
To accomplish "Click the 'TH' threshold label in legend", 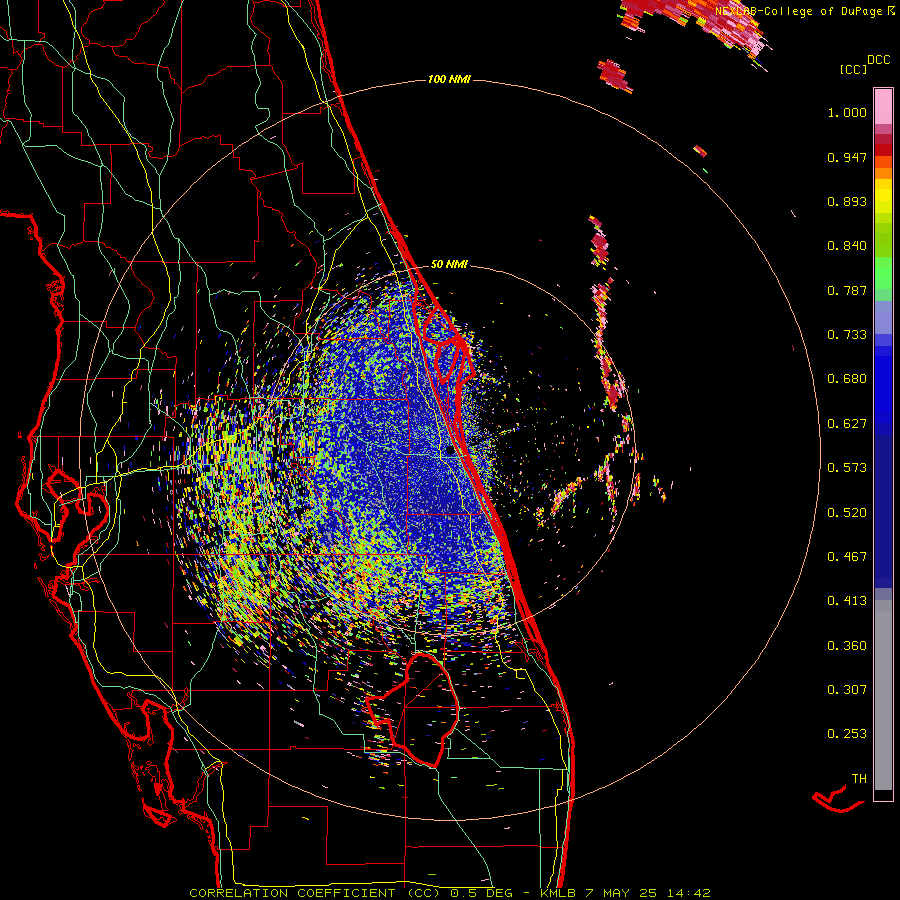I will click(x=859, y=779).
